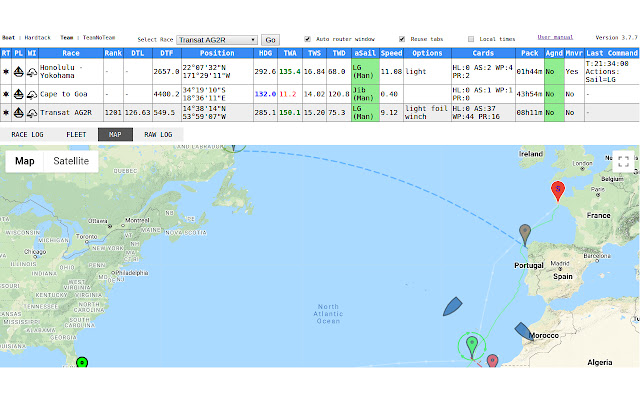Switch to the RACE LOG tab
640x400 pixels.
pos(27,134)
